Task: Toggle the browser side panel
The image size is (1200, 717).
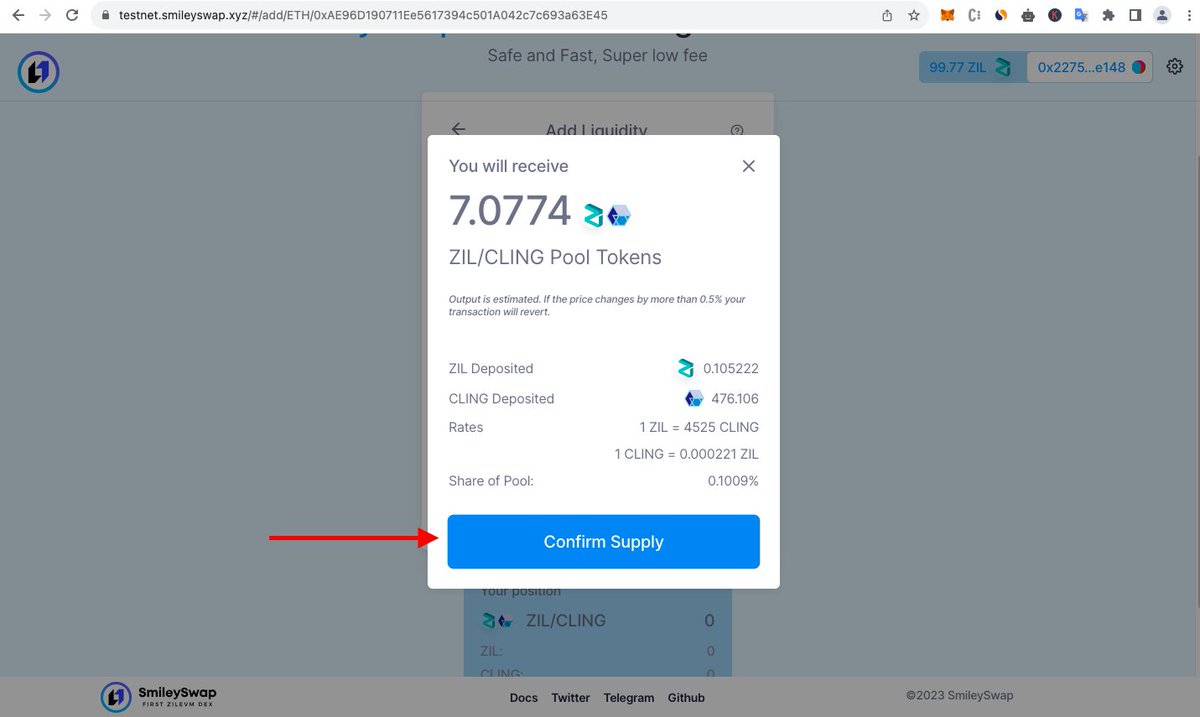Action: coord(1135,16)
